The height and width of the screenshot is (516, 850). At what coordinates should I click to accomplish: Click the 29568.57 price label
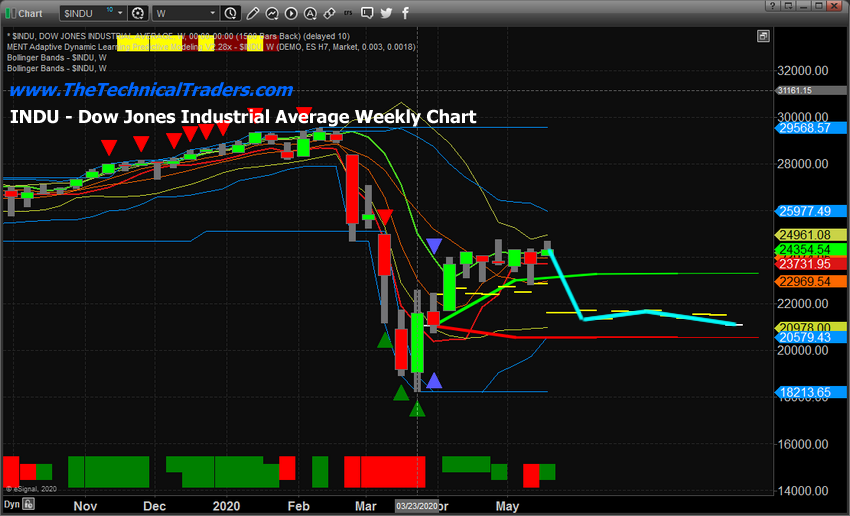[x=810, y=128]
